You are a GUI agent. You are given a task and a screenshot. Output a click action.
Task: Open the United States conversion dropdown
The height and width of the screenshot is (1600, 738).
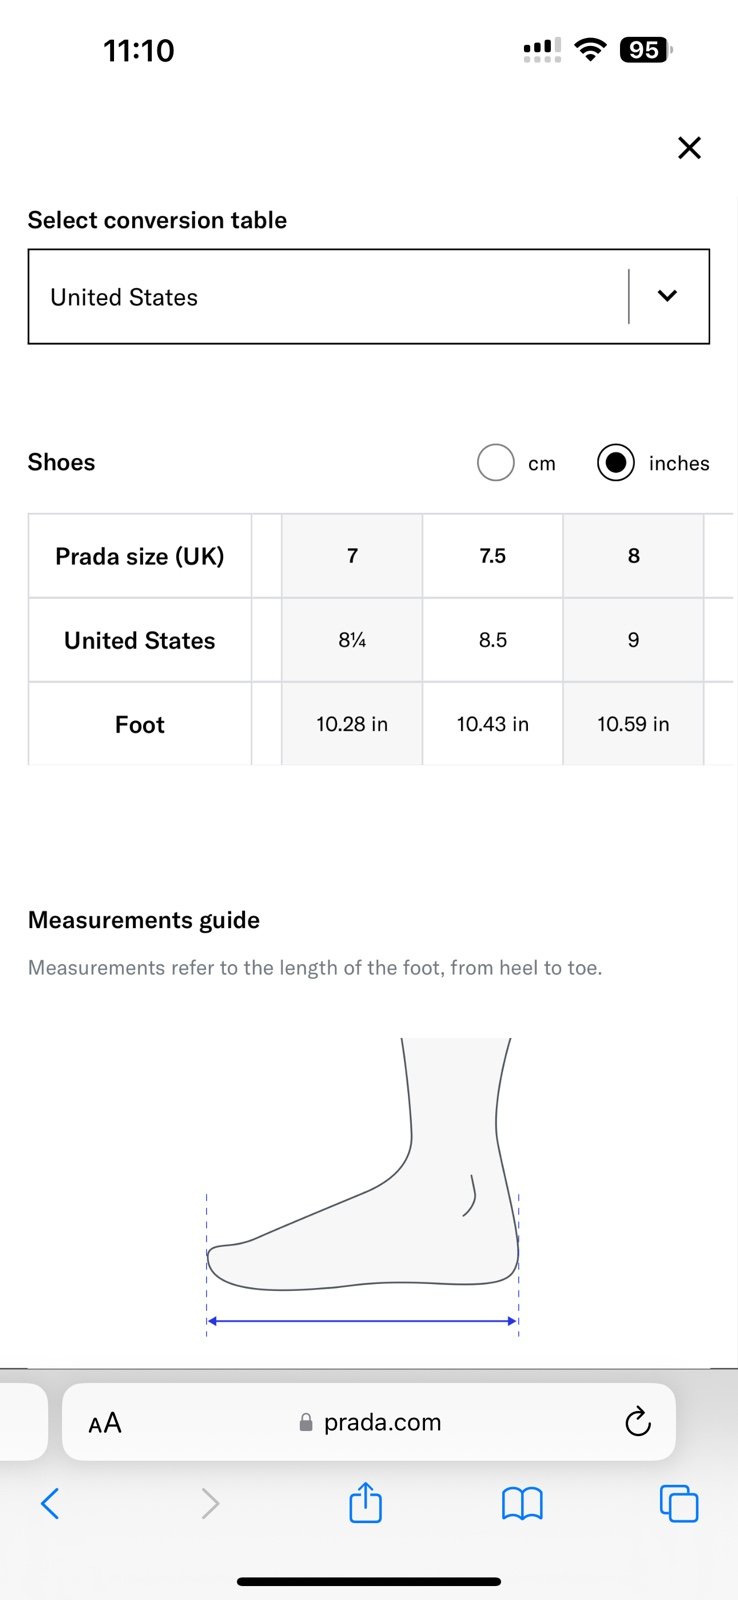[369, 297]
